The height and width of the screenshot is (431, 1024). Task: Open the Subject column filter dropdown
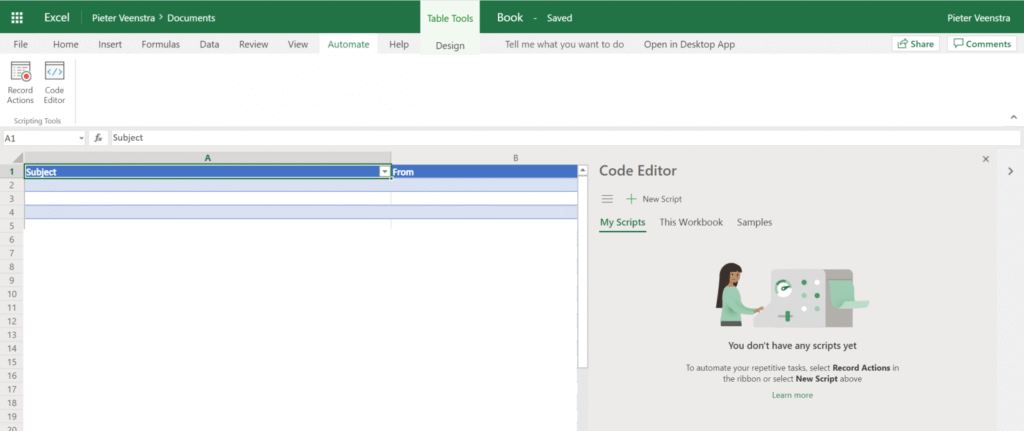point(385,172)
